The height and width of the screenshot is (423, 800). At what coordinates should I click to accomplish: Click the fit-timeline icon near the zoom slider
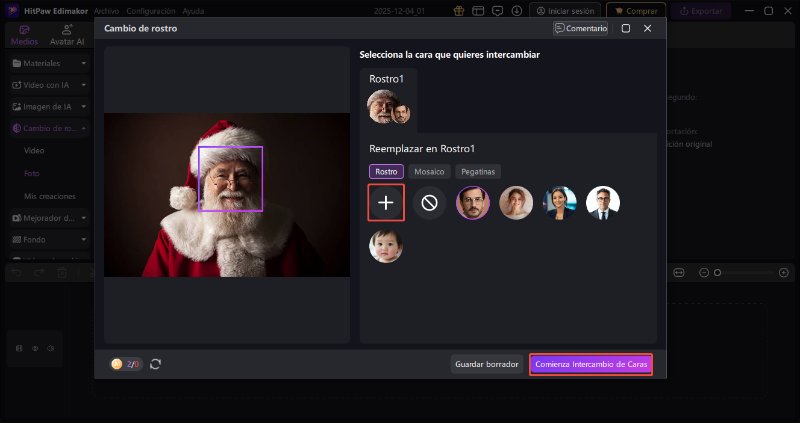click(x=679, y=273)
